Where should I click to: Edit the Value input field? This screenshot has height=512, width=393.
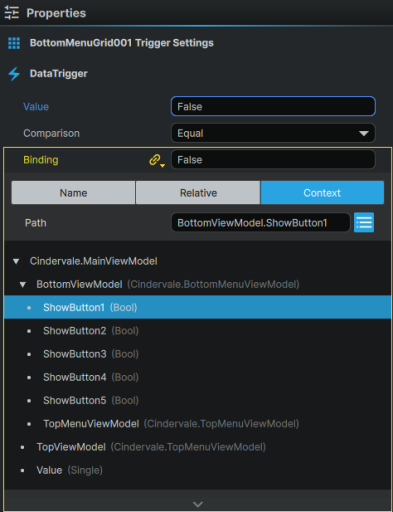click(273, 107)
